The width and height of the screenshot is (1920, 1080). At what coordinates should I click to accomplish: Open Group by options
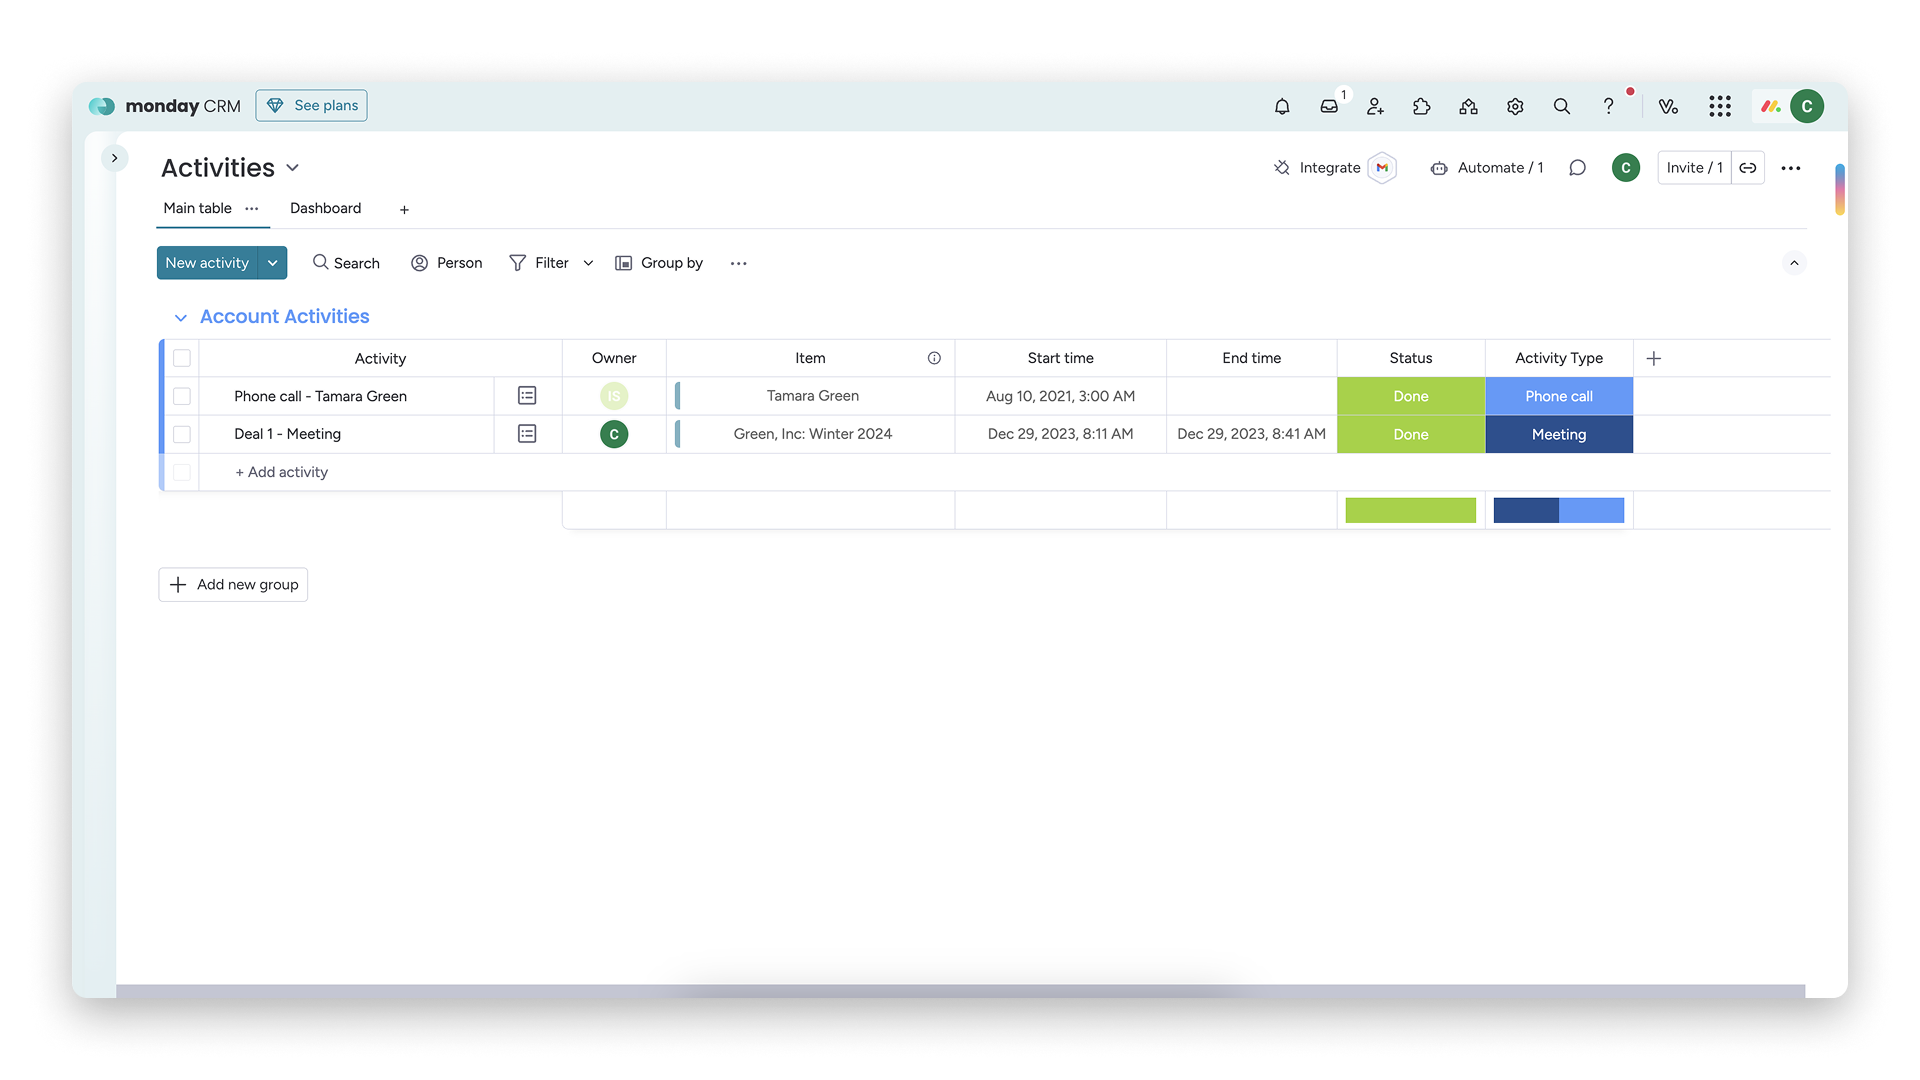tap(659, 263)
